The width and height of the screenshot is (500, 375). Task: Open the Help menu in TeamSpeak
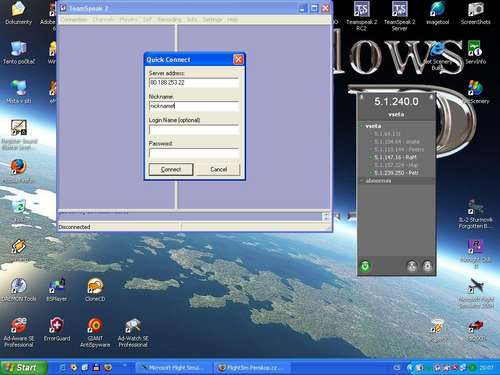(x=232, y=20)
